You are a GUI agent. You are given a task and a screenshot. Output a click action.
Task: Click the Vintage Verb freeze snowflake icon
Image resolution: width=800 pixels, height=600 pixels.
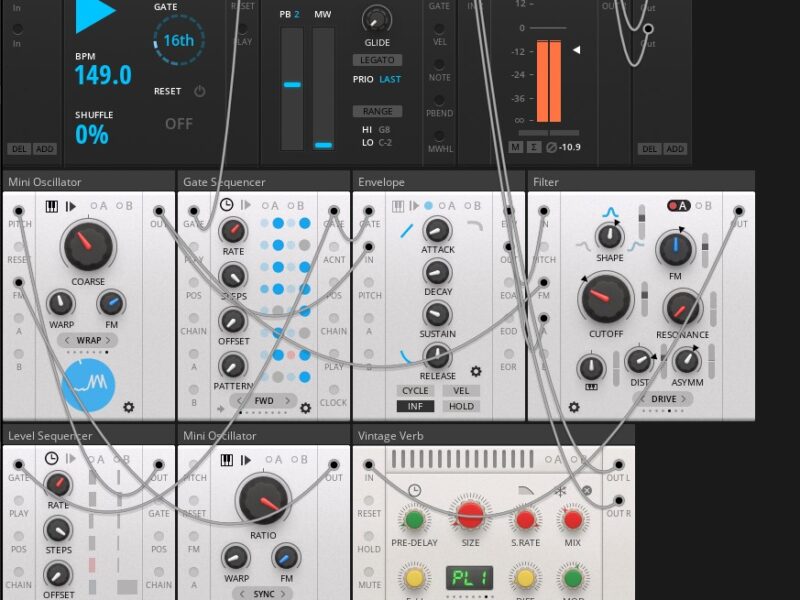560,491
